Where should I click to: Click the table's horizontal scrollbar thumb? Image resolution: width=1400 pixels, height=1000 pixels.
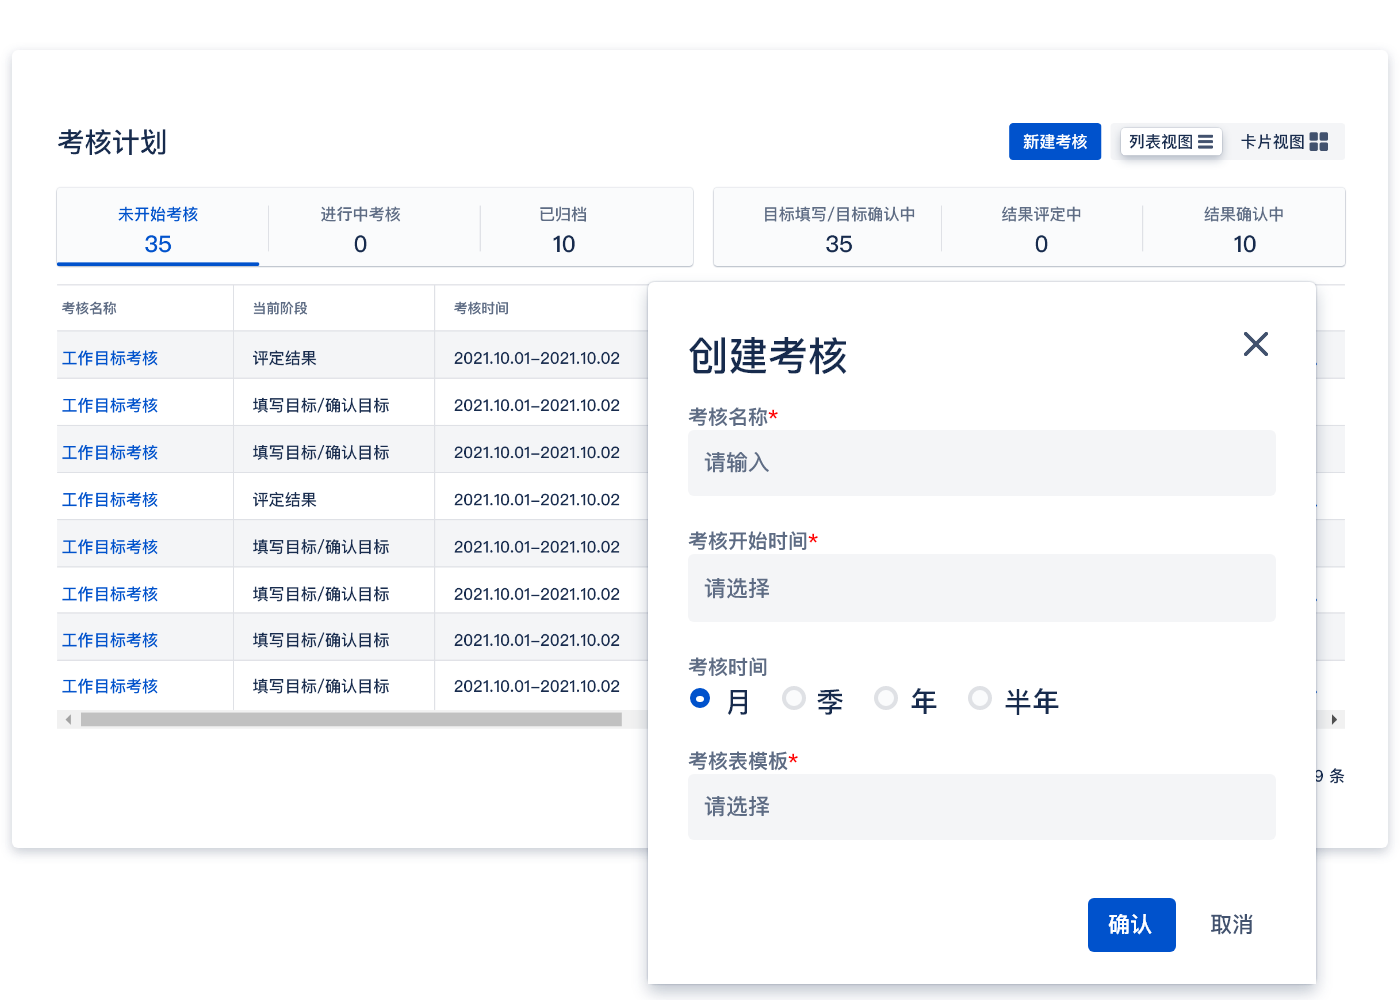click(350, 719)
